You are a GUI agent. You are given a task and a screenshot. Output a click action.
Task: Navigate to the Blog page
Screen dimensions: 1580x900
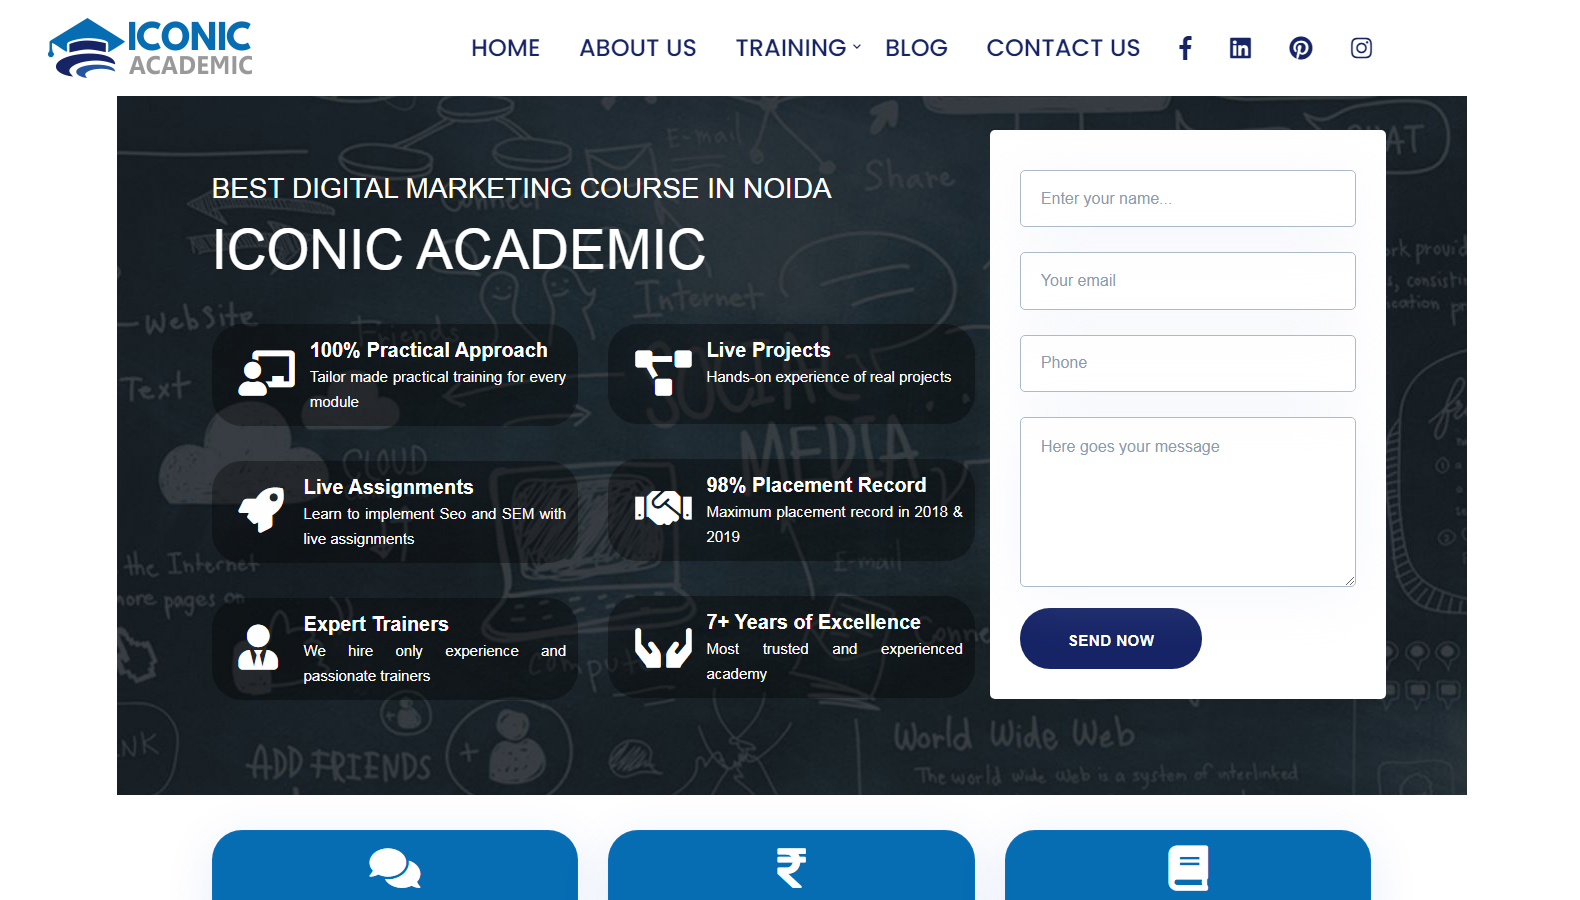tap(916, 48)
